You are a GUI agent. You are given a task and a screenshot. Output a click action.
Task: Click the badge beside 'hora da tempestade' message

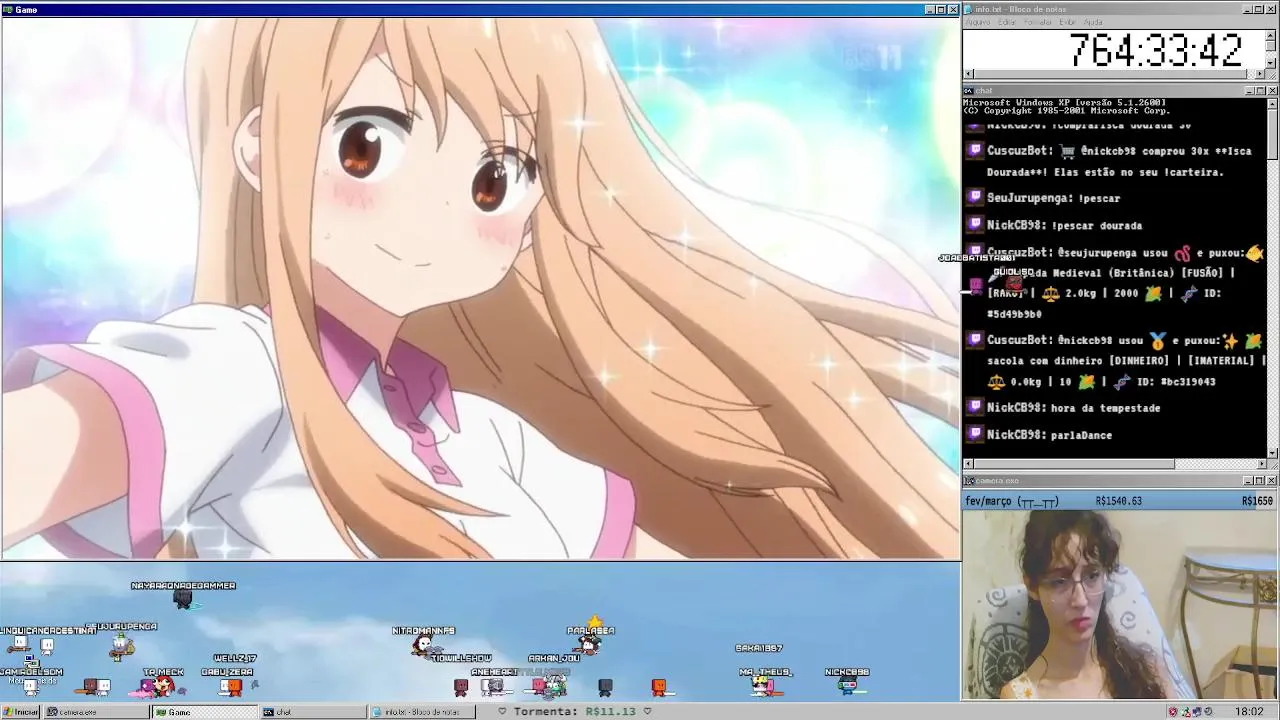point(975,408)
